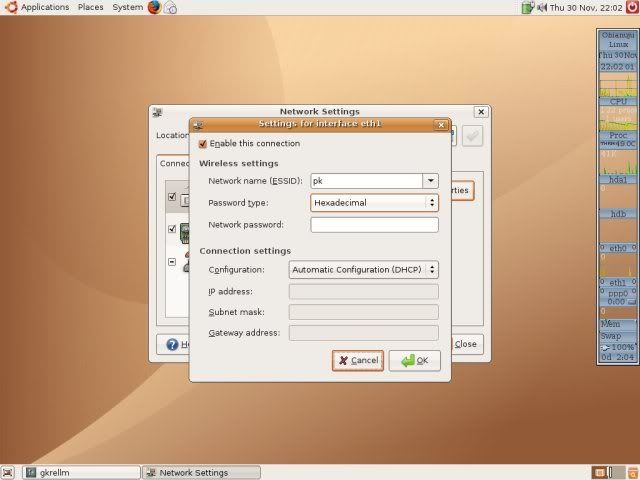The image size is (640, 480).
Task: Switch to the Connections tab in Network Settings
Action: [x=174, y=164]
